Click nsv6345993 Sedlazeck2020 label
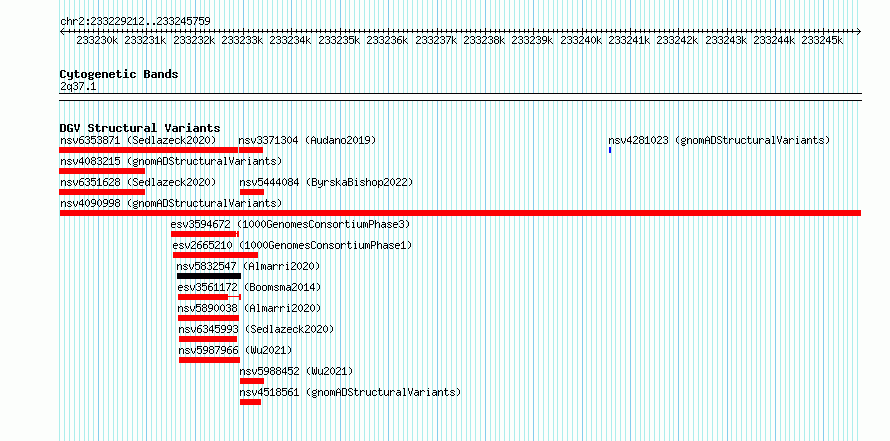Screen dimensions: 890x441 point(257,329)
